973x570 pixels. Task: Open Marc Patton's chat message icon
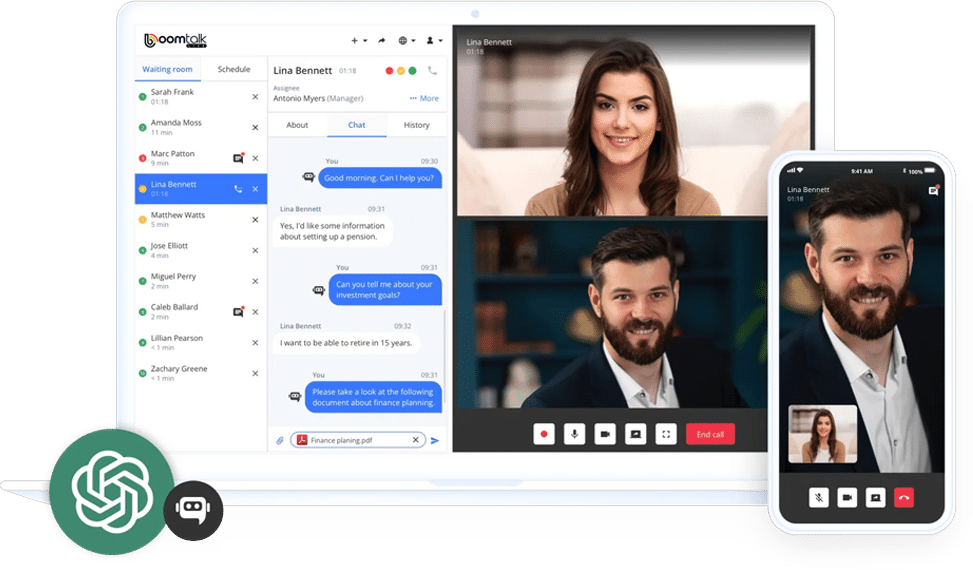(x=238, y=158)
